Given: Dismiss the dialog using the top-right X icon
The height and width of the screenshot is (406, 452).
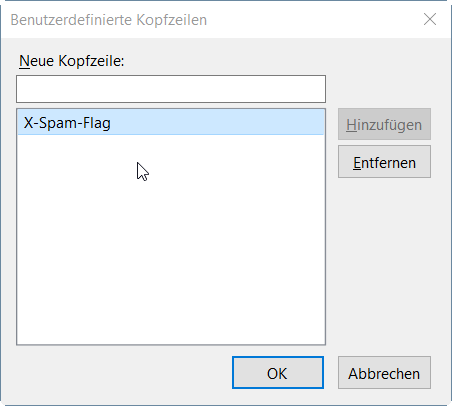Looking at the screenshot, I should [x=430, y=19].
